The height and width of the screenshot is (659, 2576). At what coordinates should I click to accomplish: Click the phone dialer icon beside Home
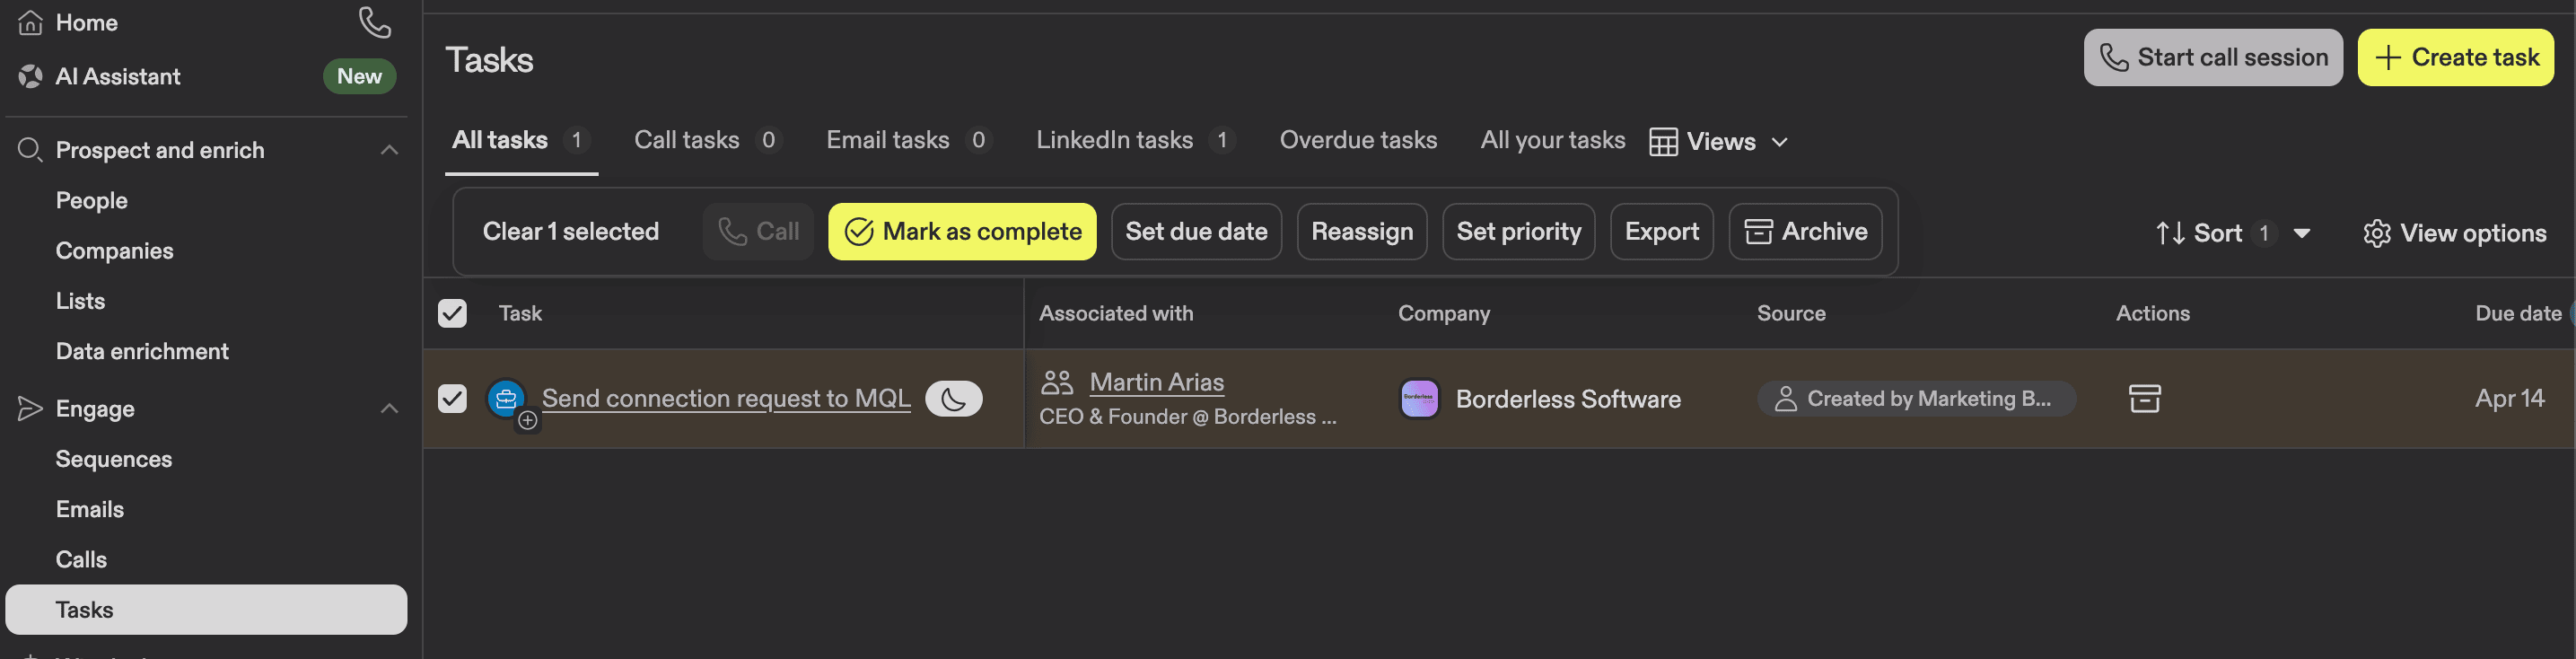coord(375,22)
